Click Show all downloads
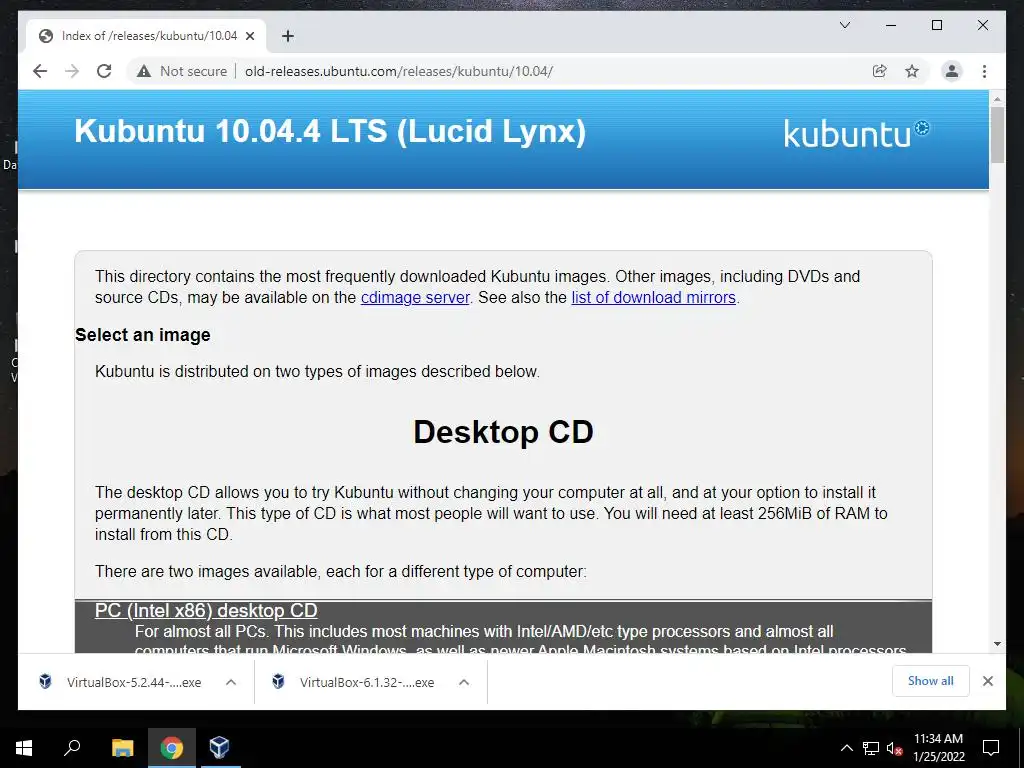 tap(930, 681)
